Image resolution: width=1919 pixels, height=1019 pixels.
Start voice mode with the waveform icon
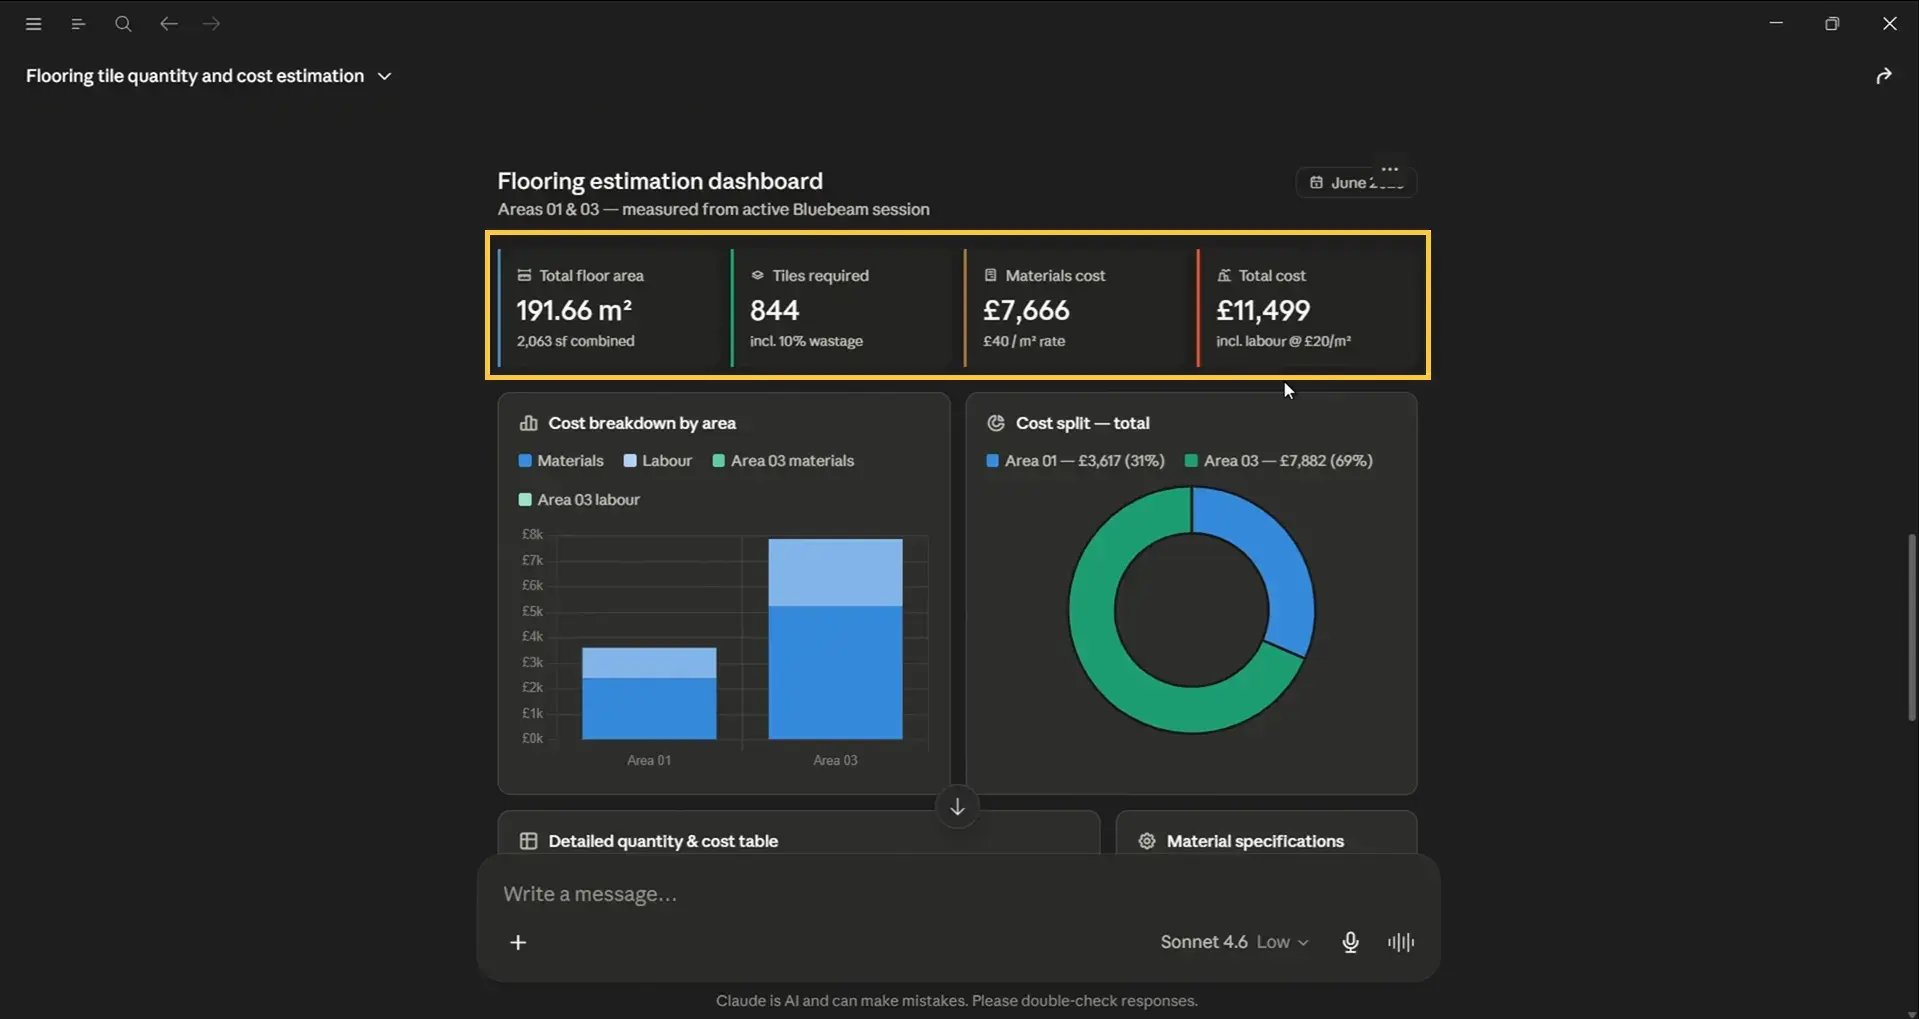click(x=1401, y=942)
